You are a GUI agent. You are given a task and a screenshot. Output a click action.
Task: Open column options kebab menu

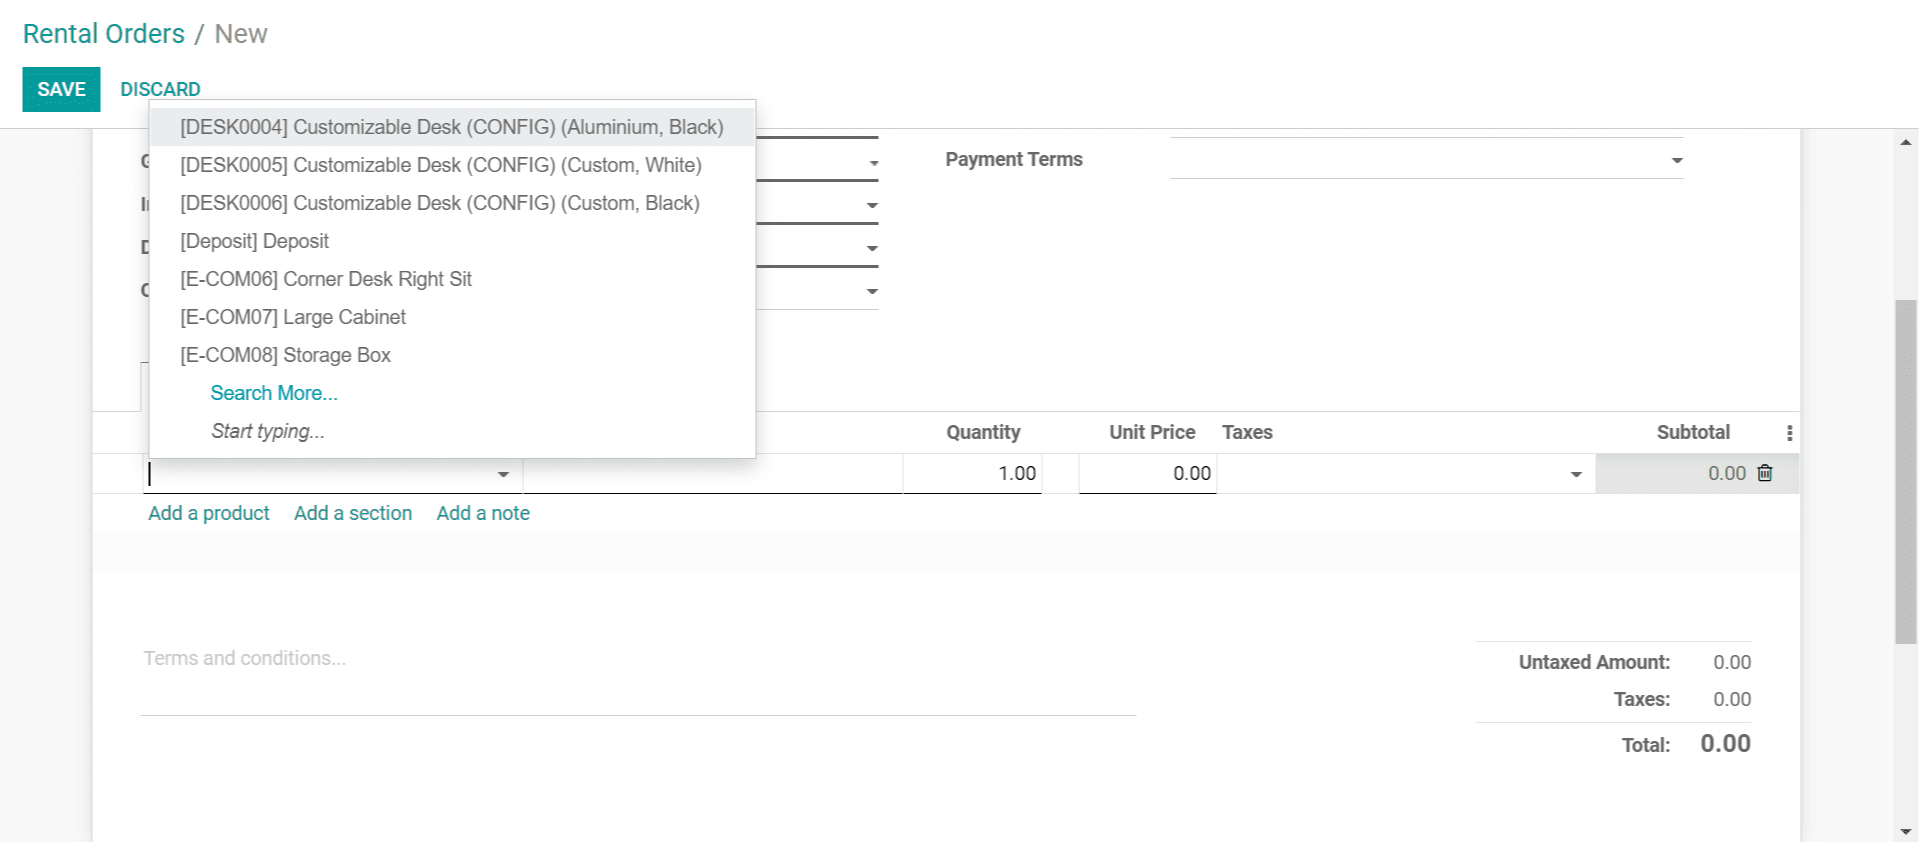tap(1789, 433)
